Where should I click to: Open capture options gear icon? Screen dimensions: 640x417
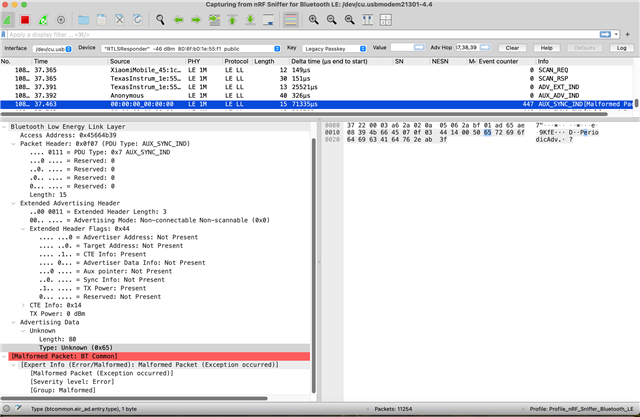point(62,20)
